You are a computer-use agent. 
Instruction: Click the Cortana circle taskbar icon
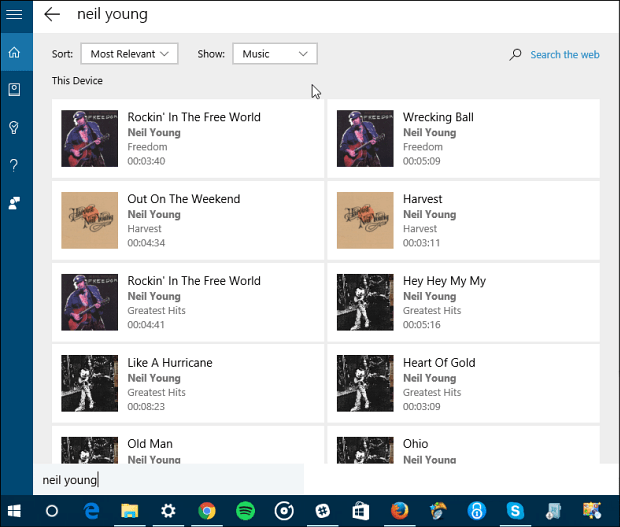point(52,511)
